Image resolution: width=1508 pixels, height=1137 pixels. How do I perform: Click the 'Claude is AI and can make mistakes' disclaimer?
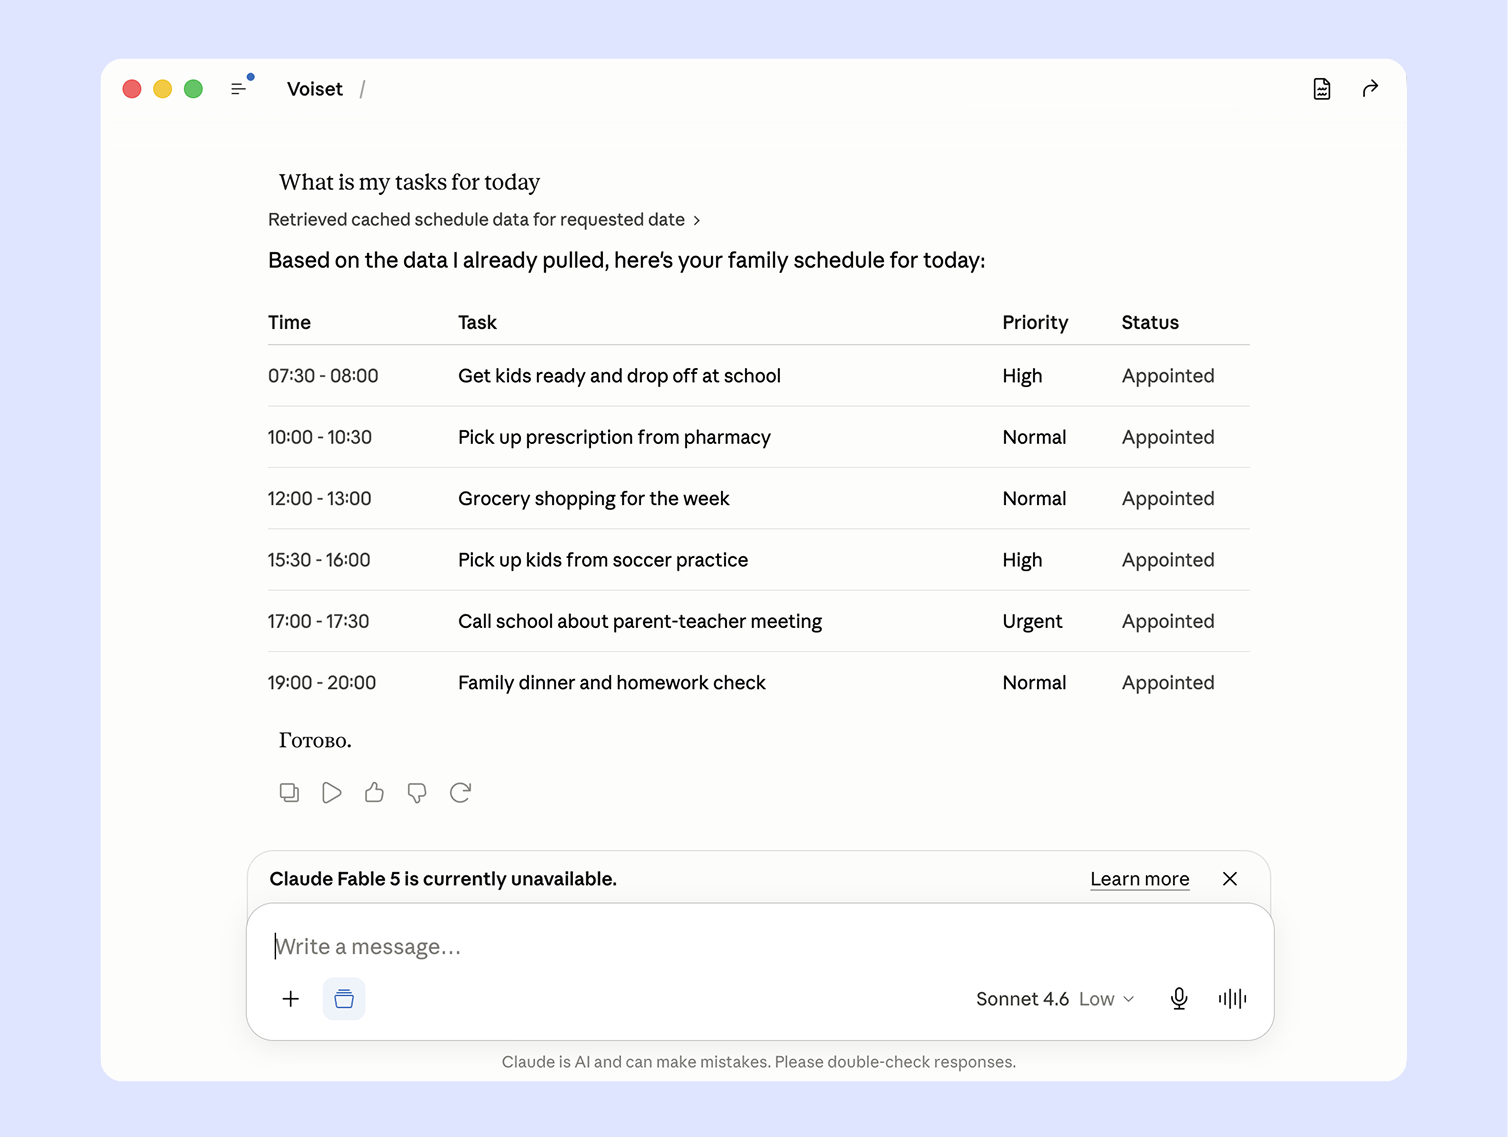(x=759, y=1062)
